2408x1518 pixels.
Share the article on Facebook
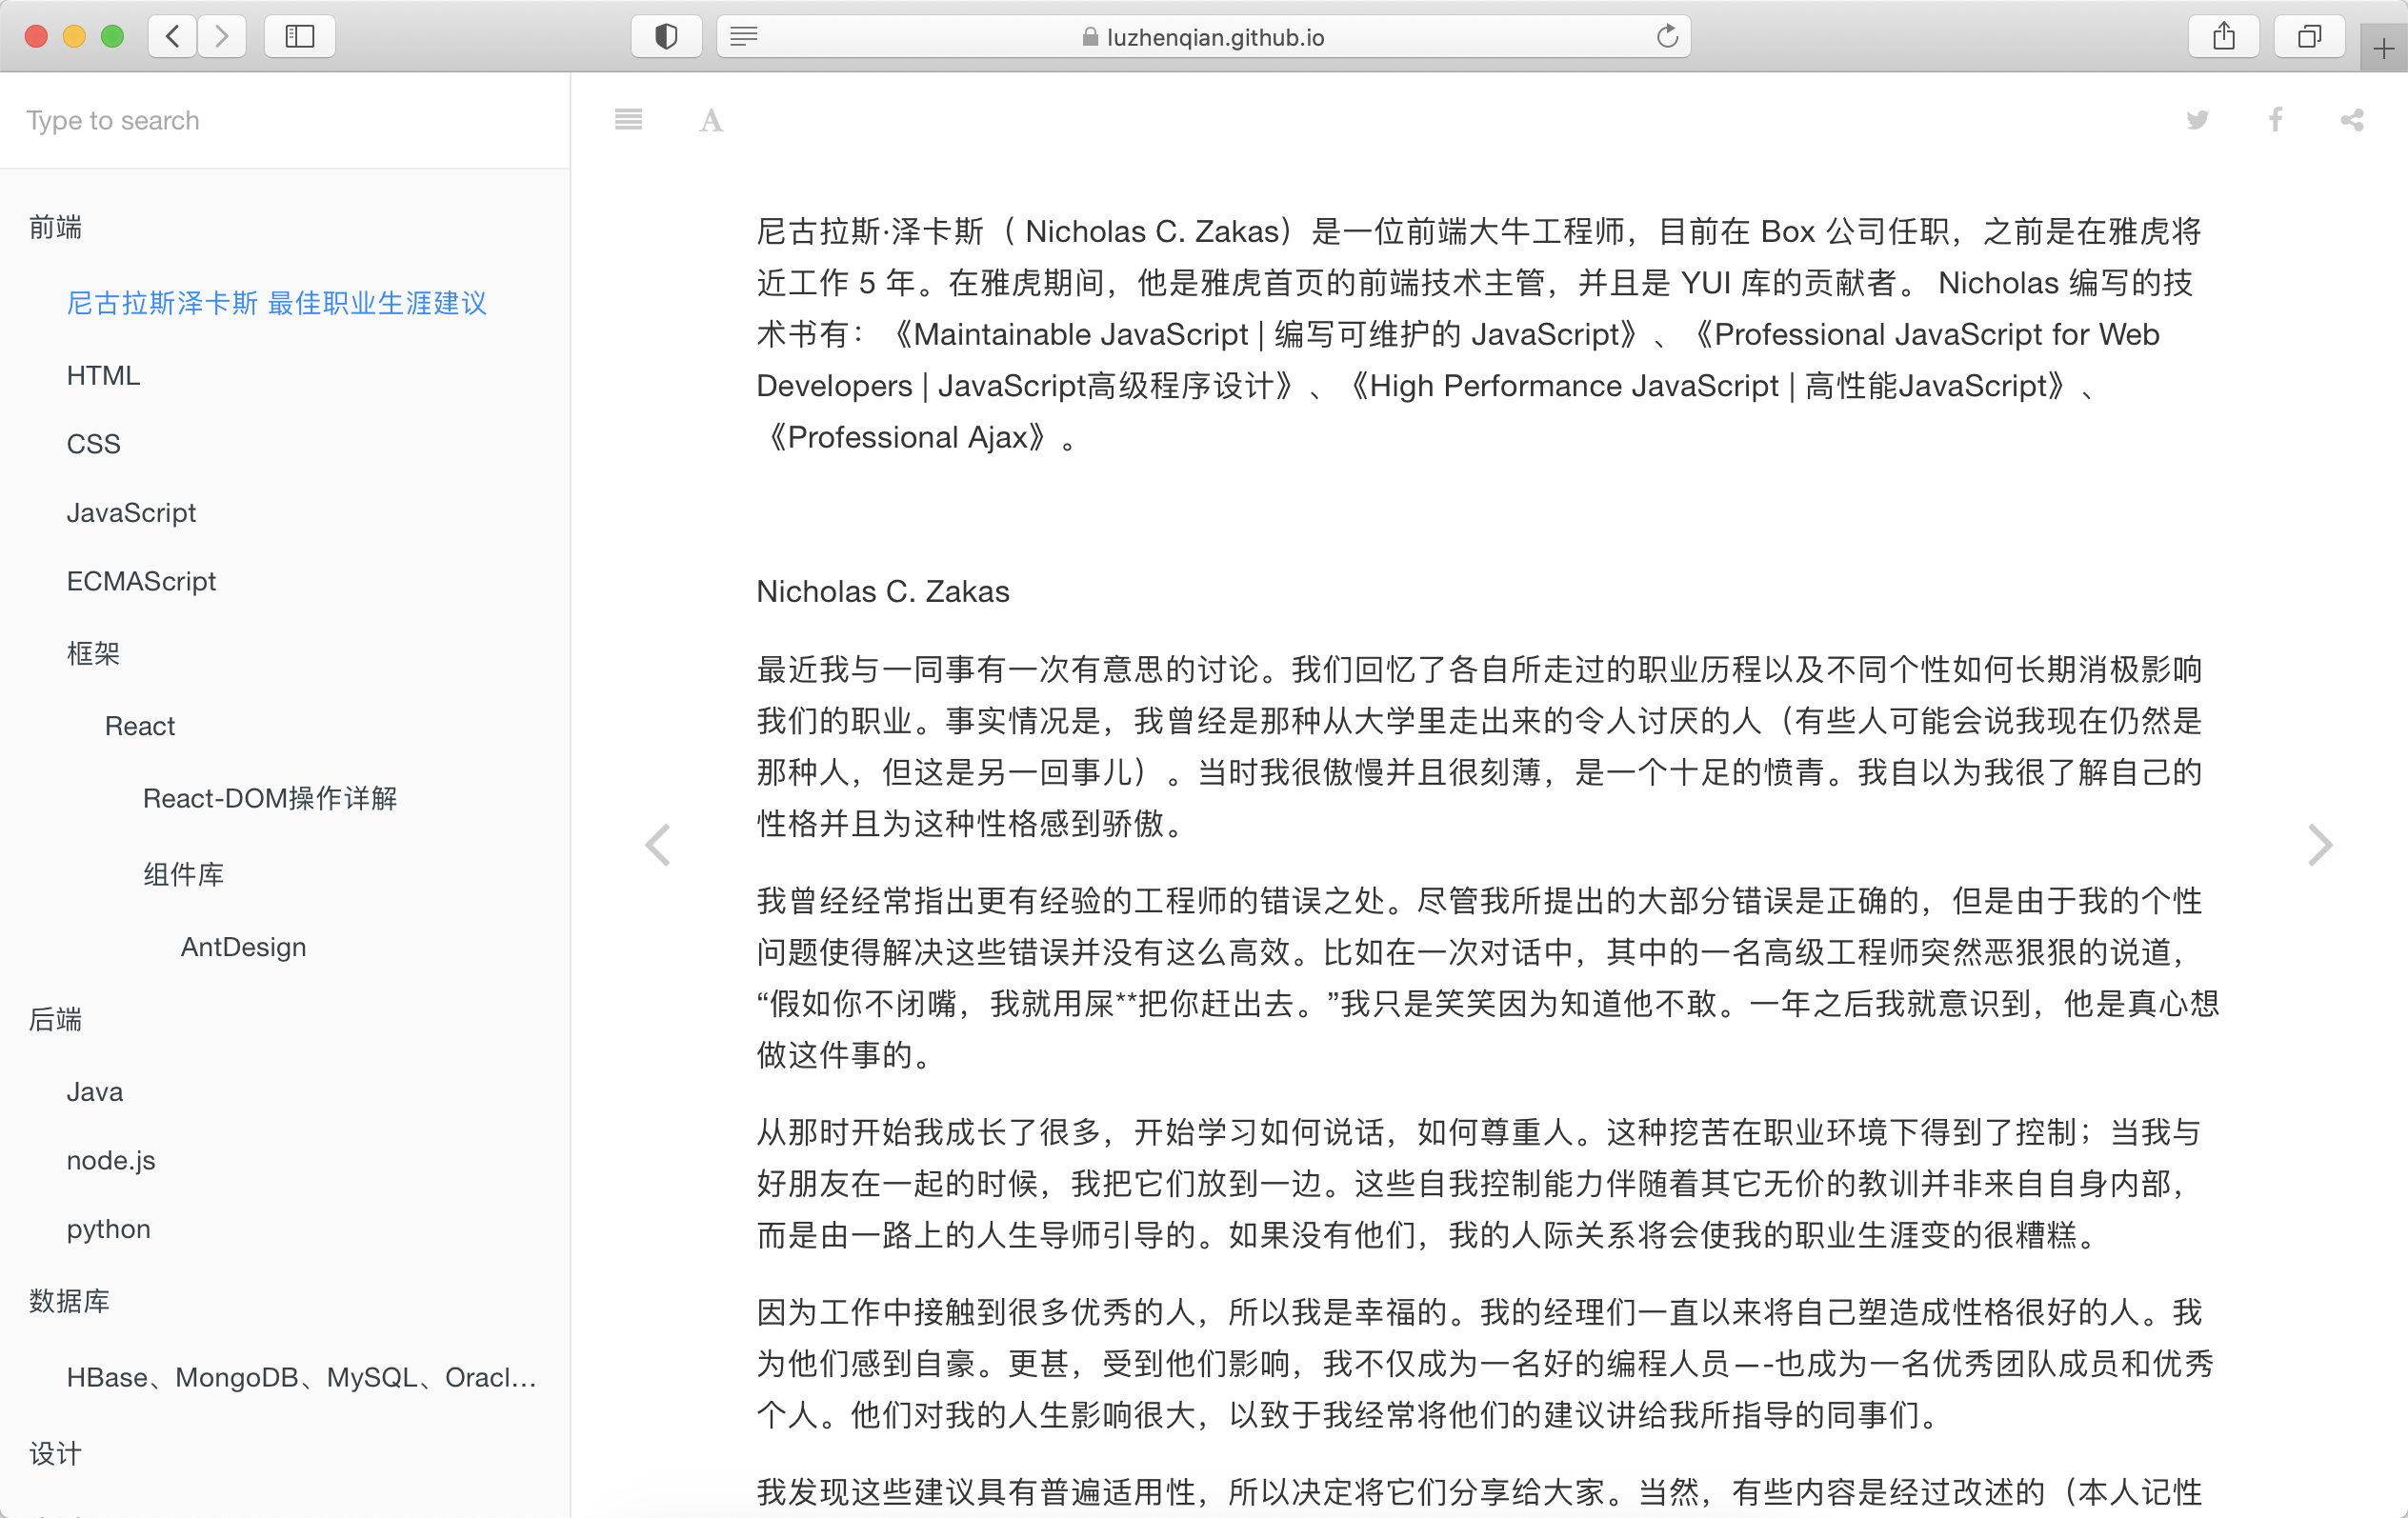click(2274, 120)
